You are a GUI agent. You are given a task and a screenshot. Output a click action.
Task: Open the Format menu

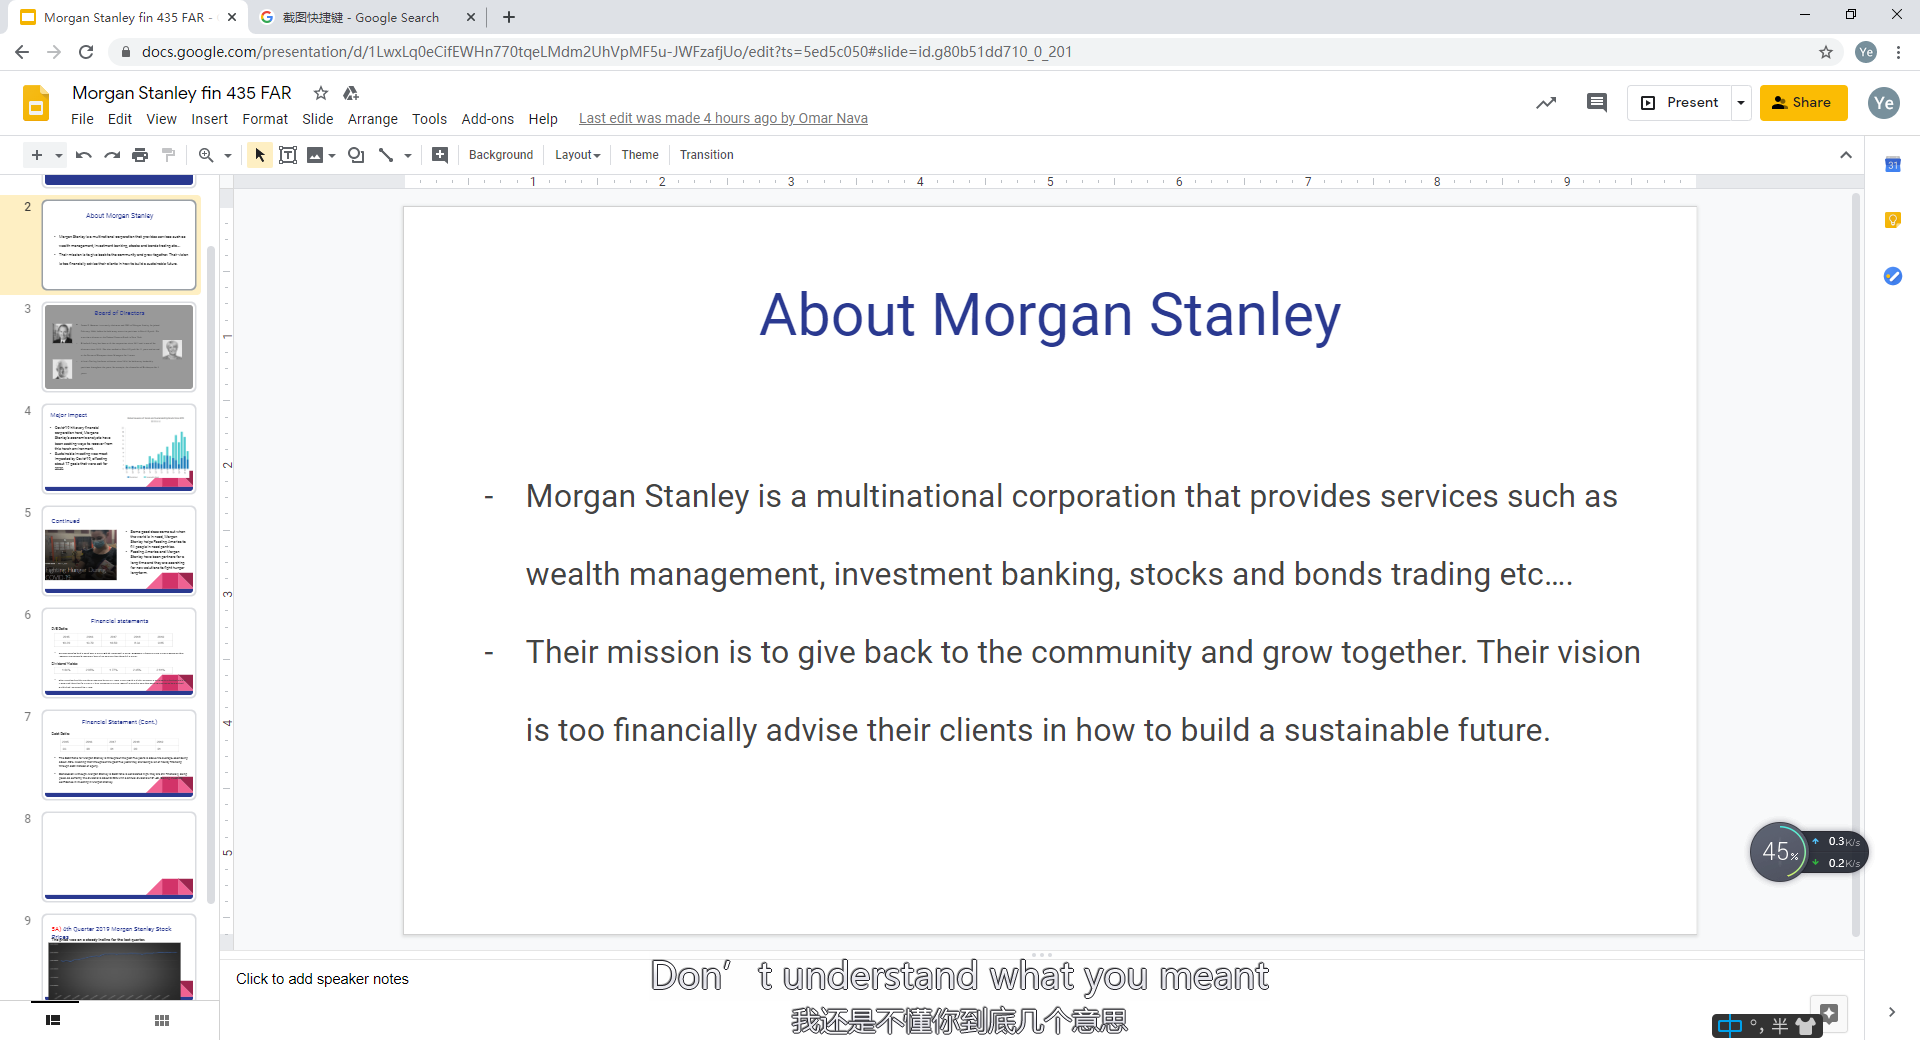point(265,119)
